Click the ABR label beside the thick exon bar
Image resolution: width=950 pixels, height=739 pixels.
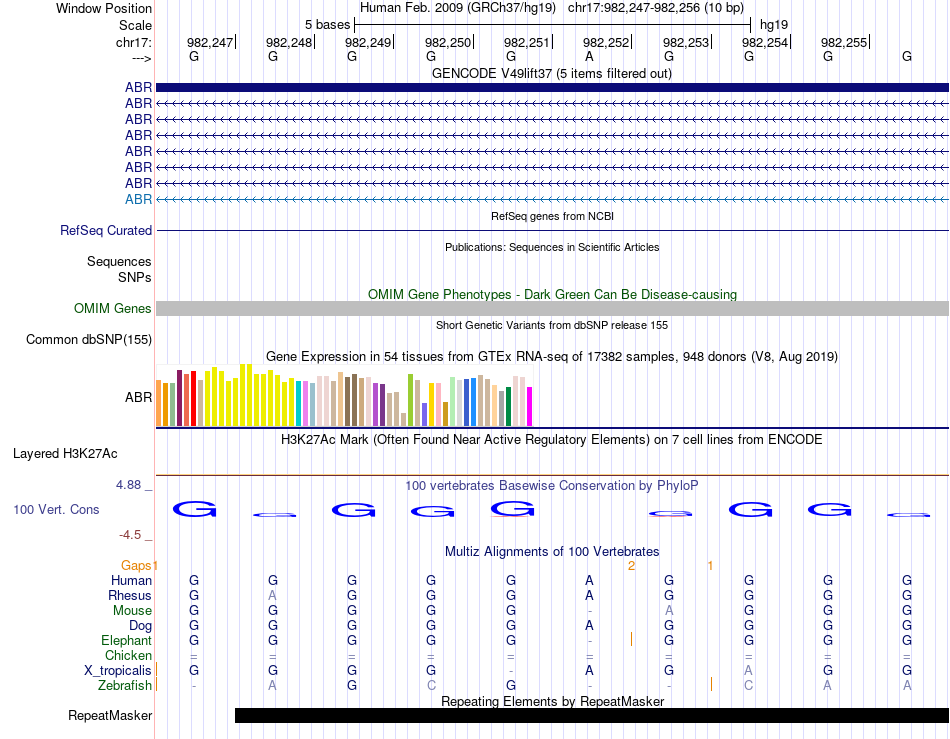tap(138, 87)
